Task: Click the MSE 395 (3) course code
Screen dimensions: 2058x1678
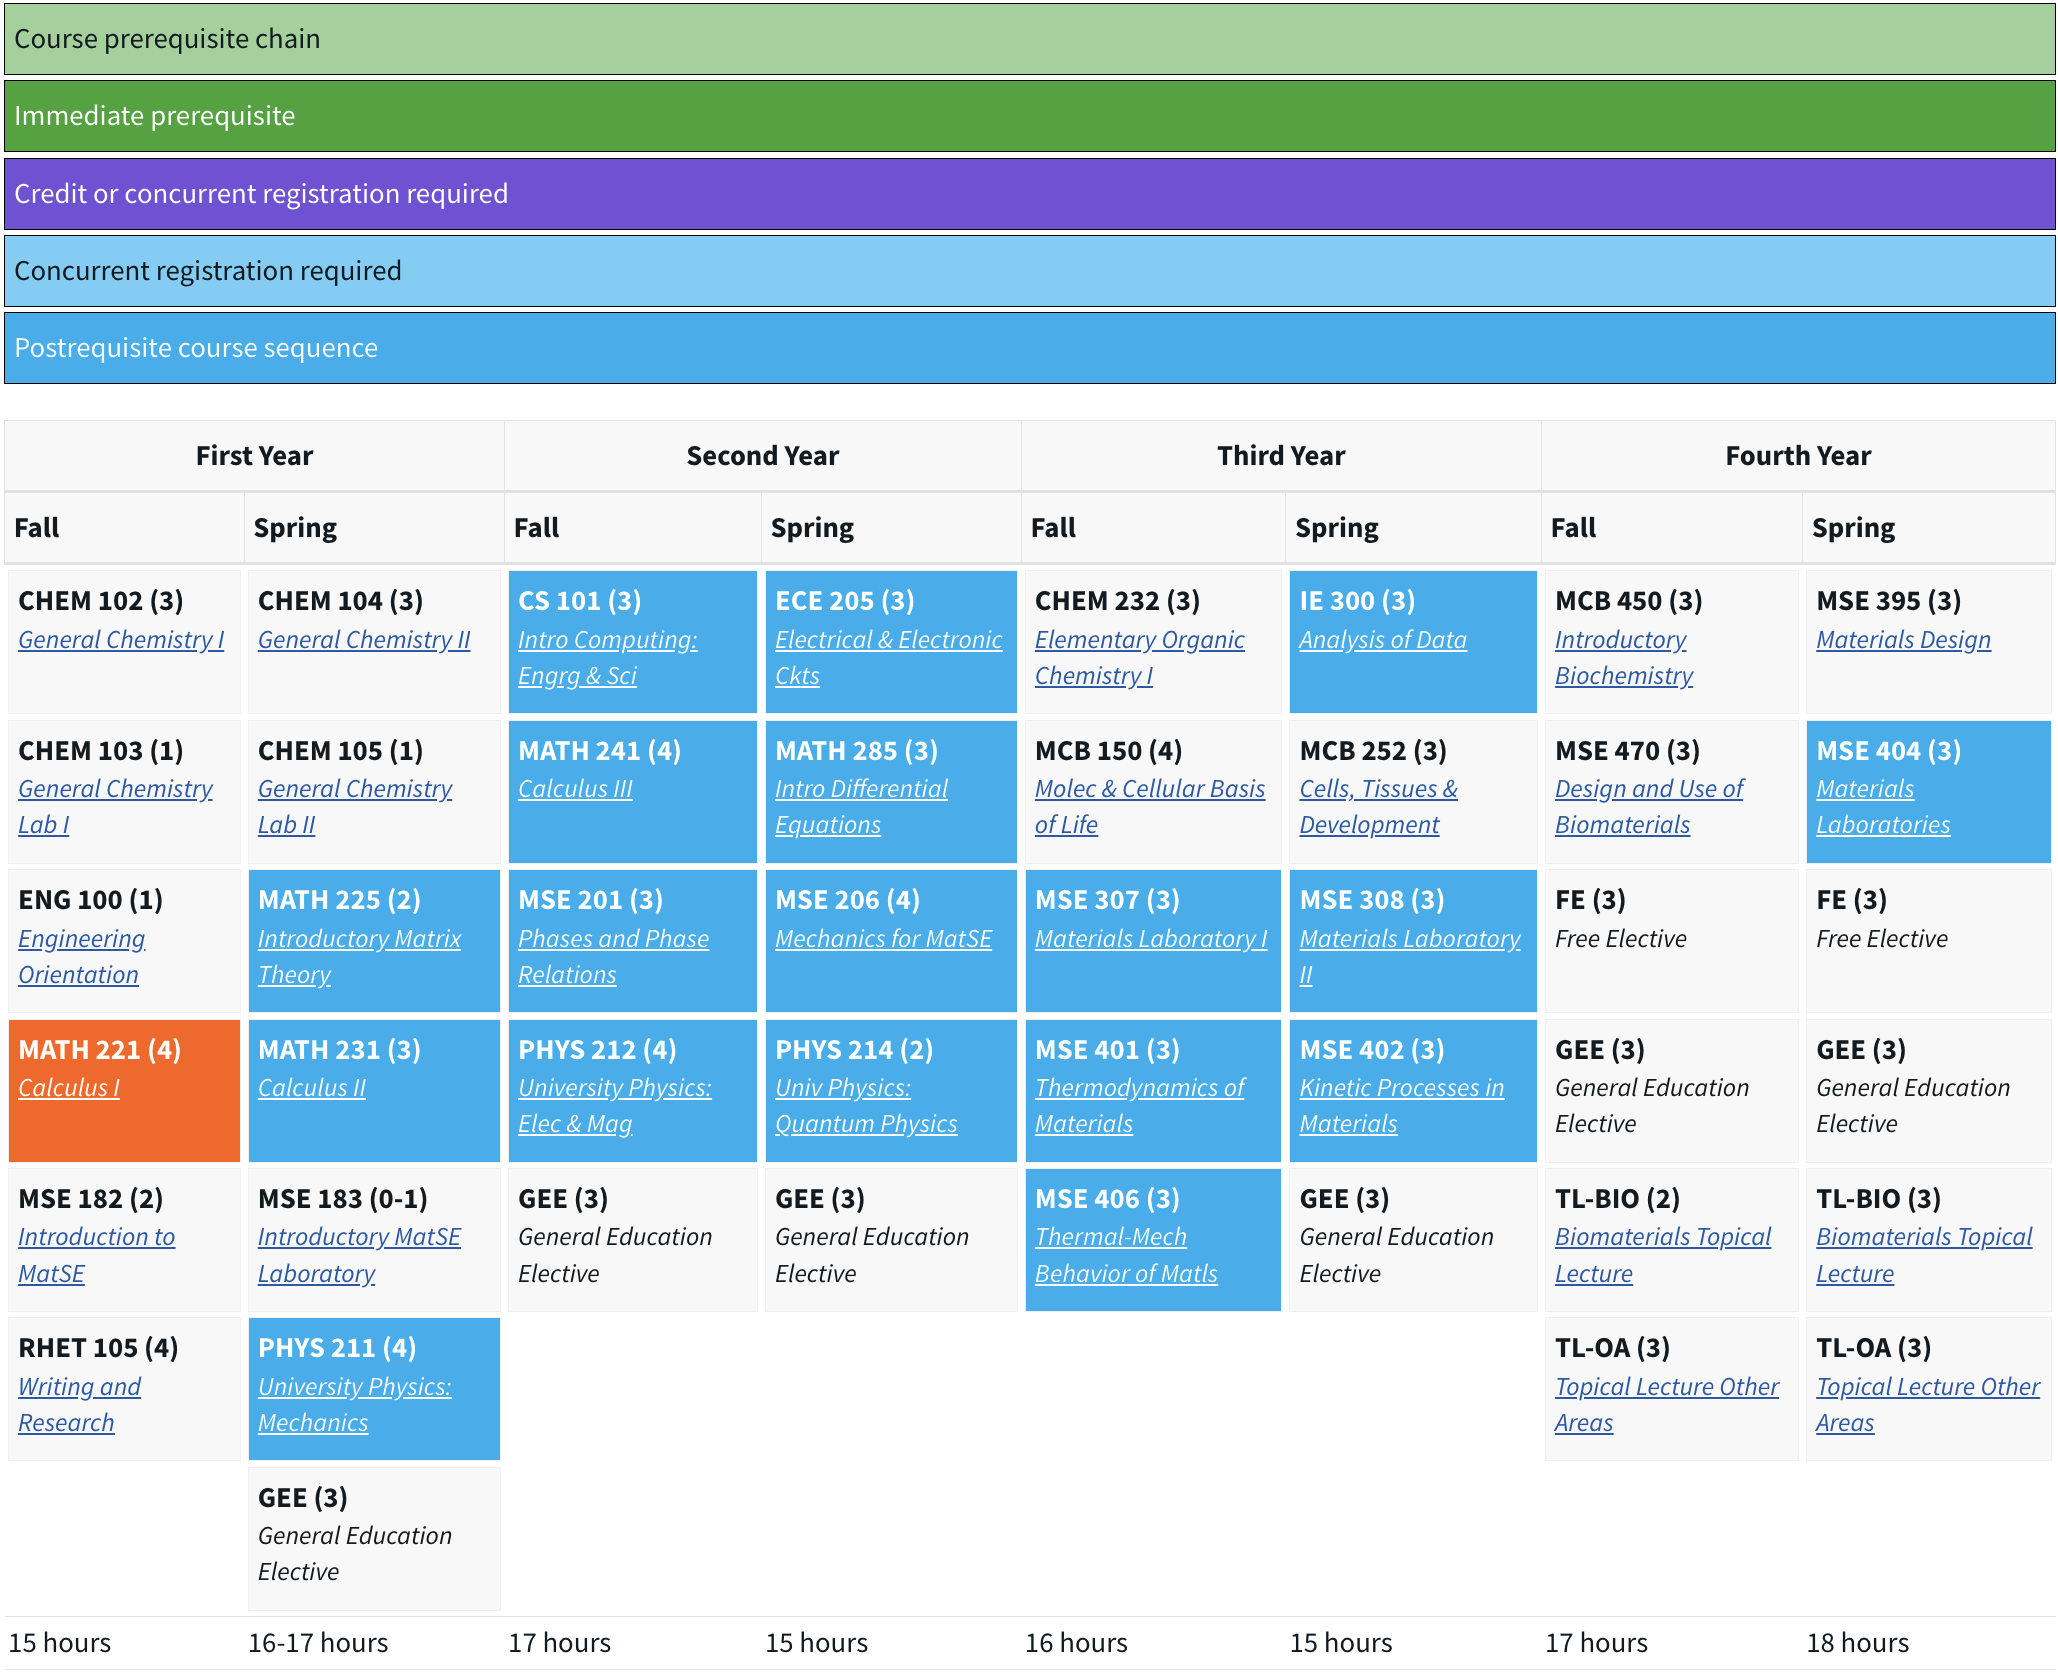Action: click(1888, 601)
